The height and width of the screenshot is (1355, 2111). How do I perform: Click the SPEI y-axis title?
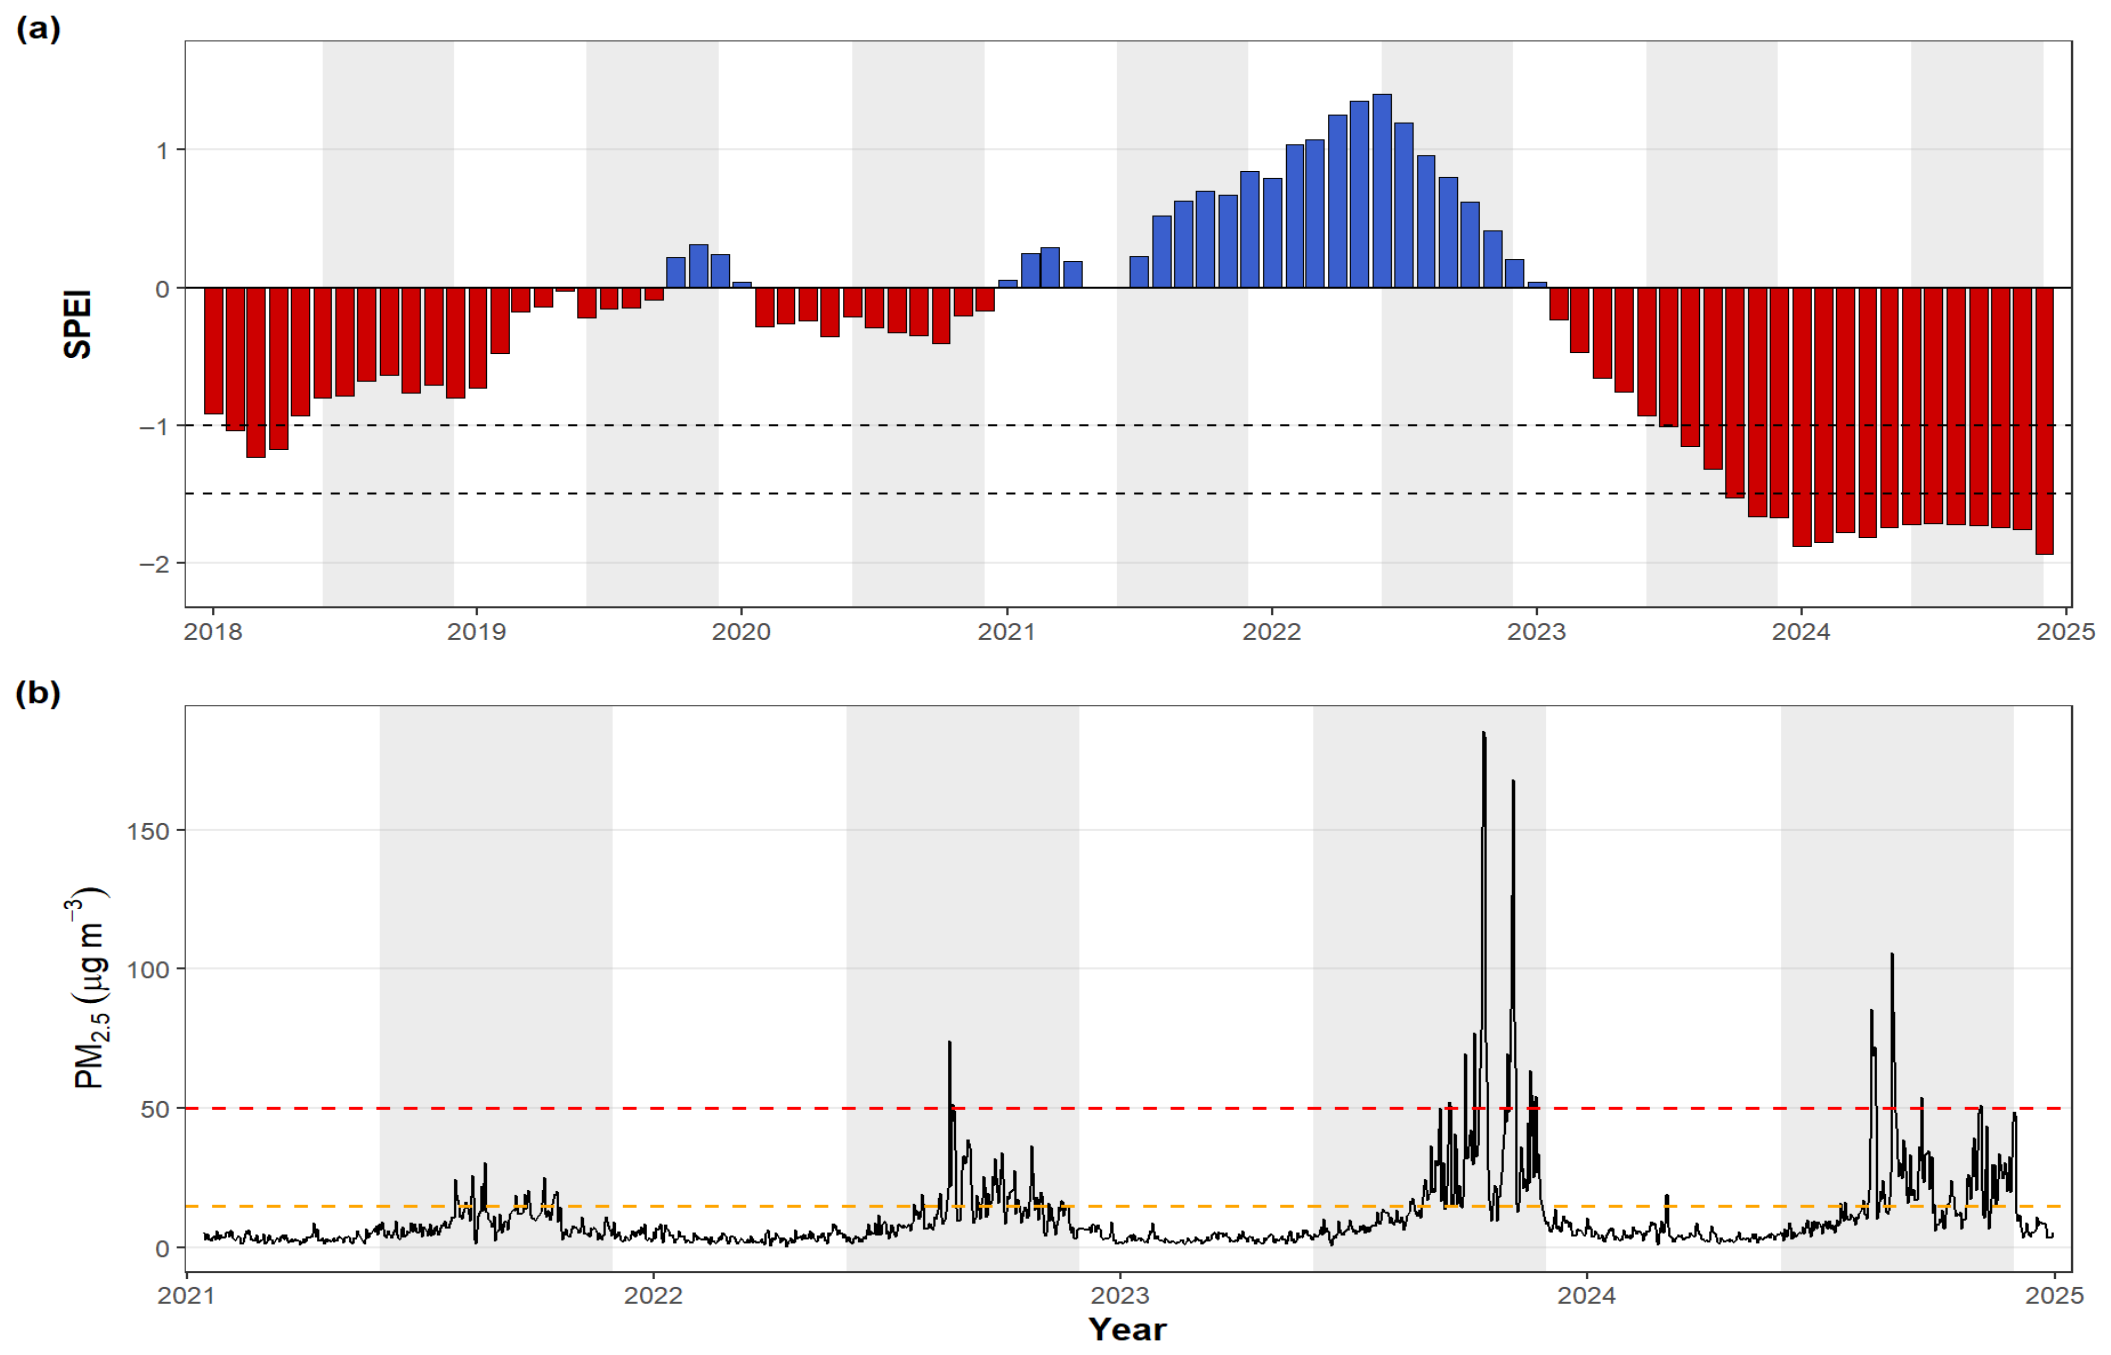(x=78, y=324)
